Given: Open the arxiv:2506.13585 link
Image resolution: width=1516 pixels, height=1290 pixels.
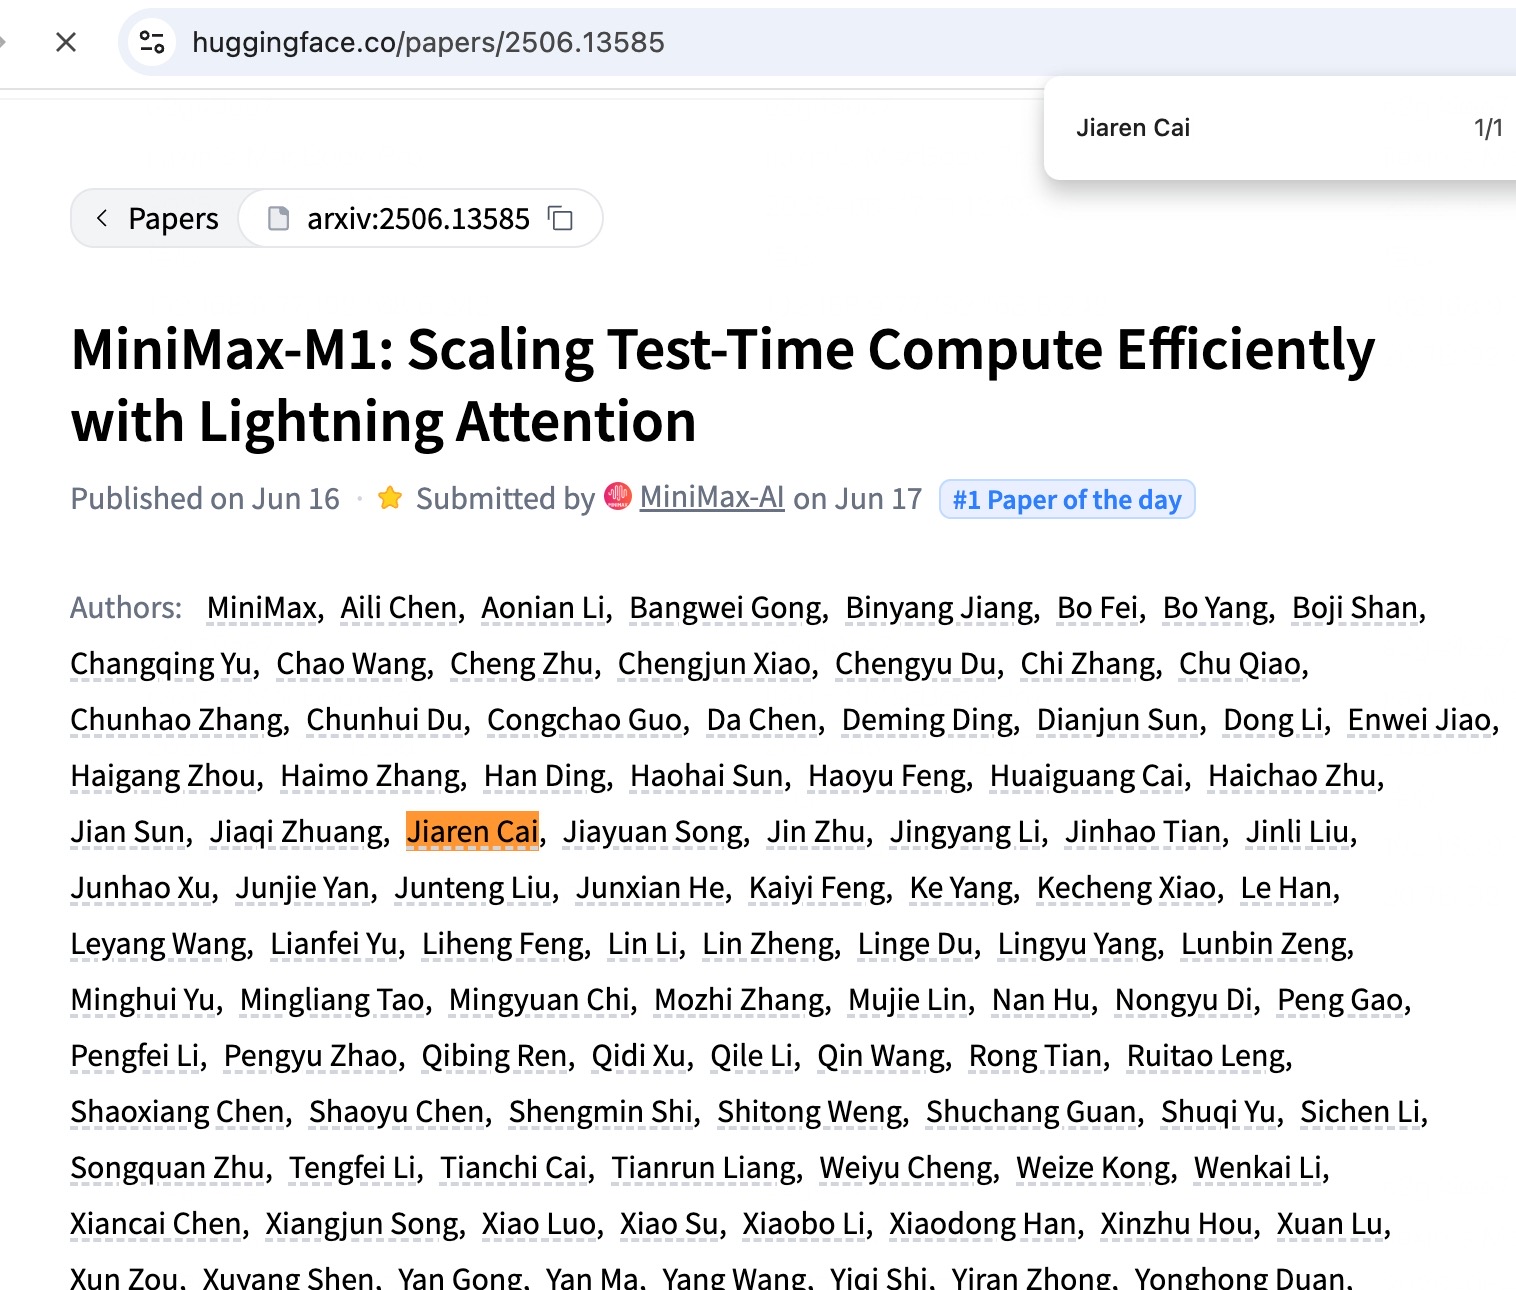Looking at the screenshot, I should coord(418,218).
